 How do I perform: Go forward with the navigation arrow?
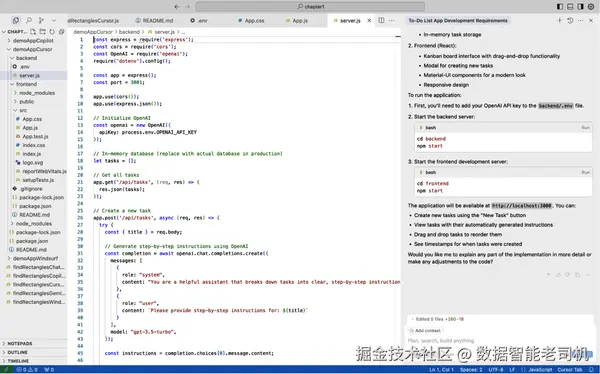188,7
